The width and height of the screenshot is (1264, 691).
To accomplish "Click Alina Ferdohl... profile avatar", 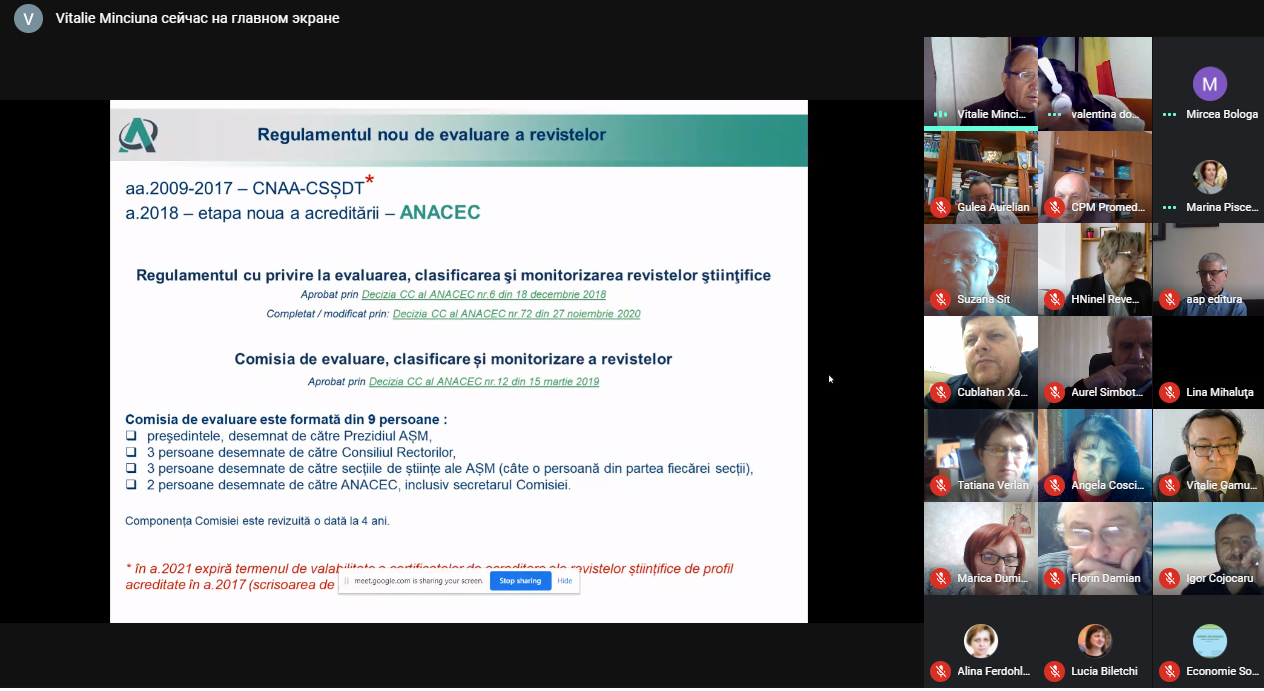I will click(x=981, y=641).
